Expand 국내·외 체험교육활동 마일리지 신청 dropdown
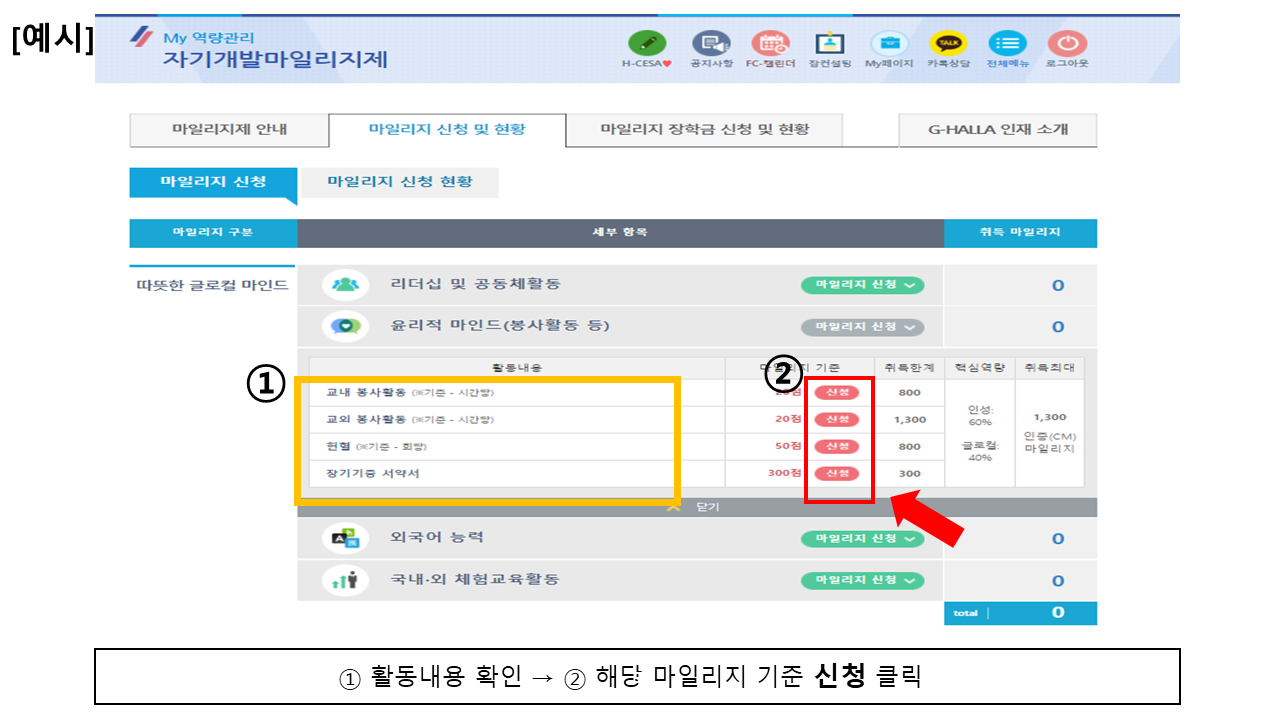Viewport: 1280px width, 720px height. pyautogui.click(x=862, y=580)
